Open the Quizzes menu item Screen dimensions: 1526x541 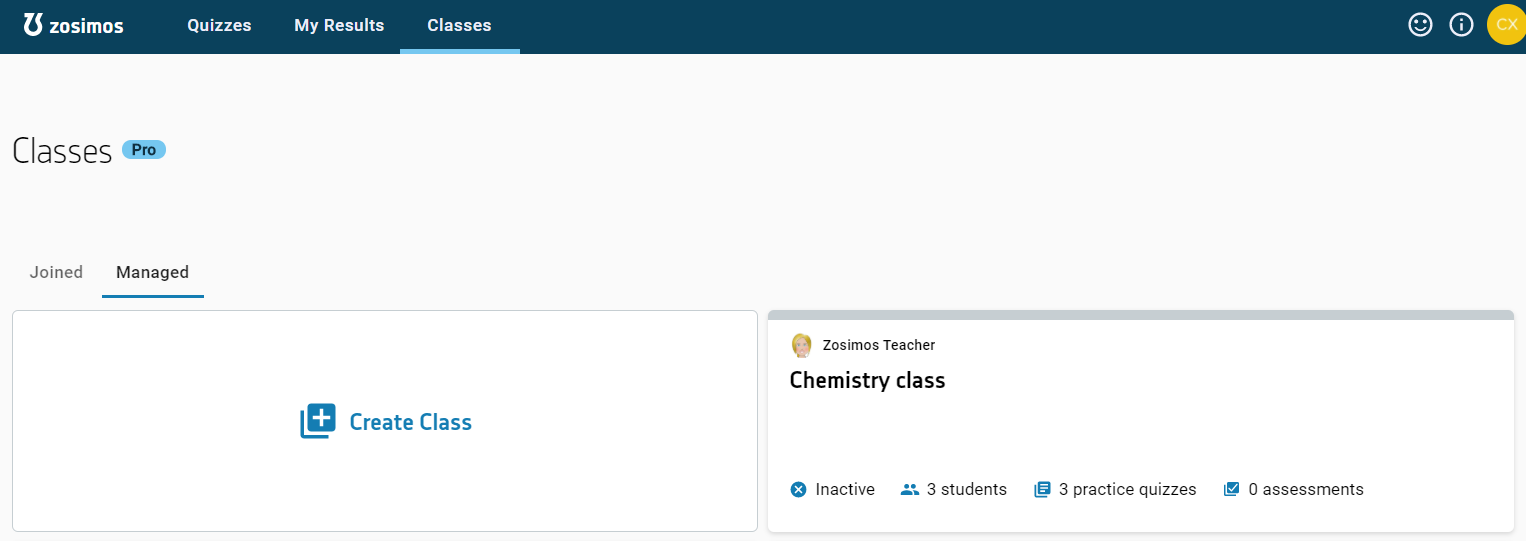(x=219, y=26)
